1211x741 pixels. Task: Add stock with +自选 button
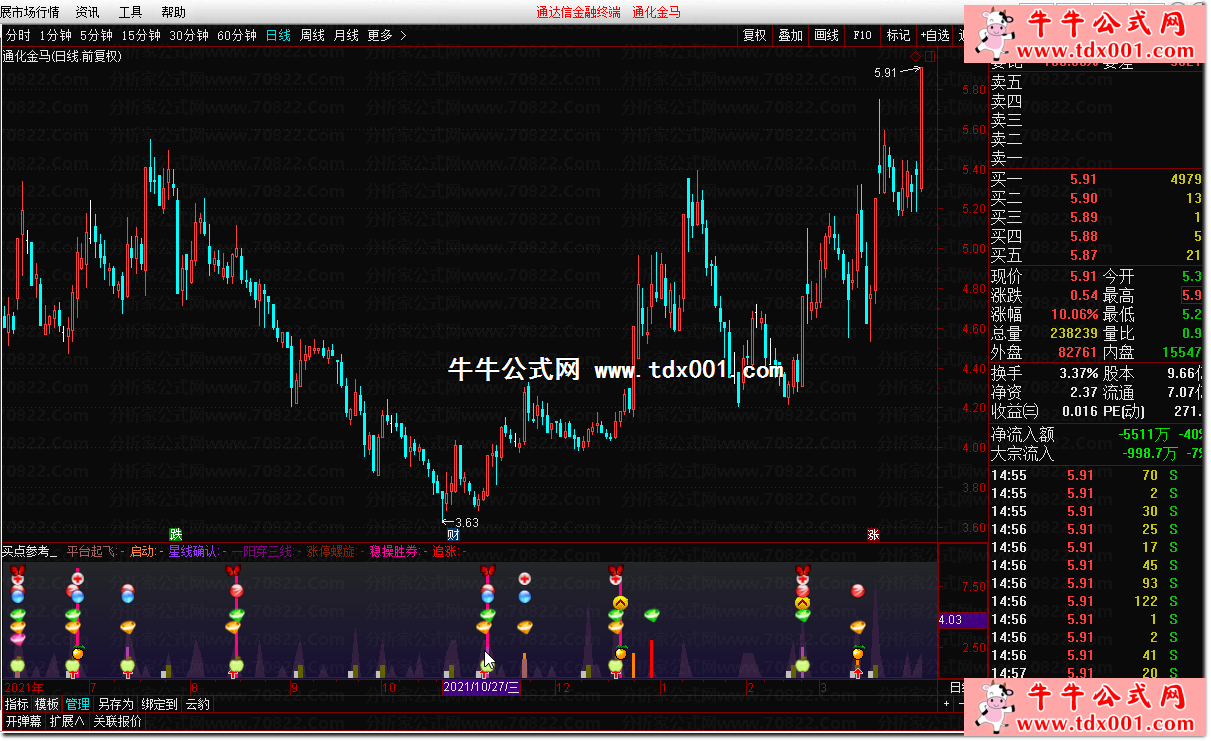tap(935, 35)
